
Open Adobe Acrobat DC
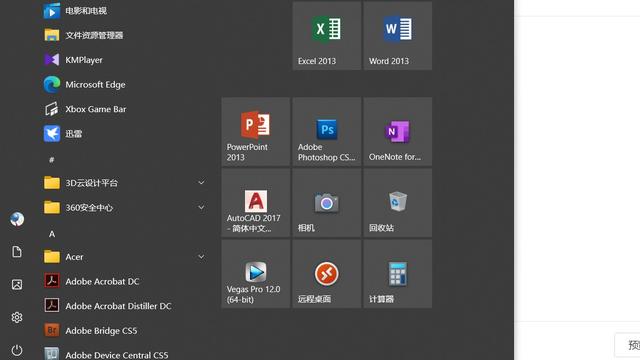click(124, 281)
